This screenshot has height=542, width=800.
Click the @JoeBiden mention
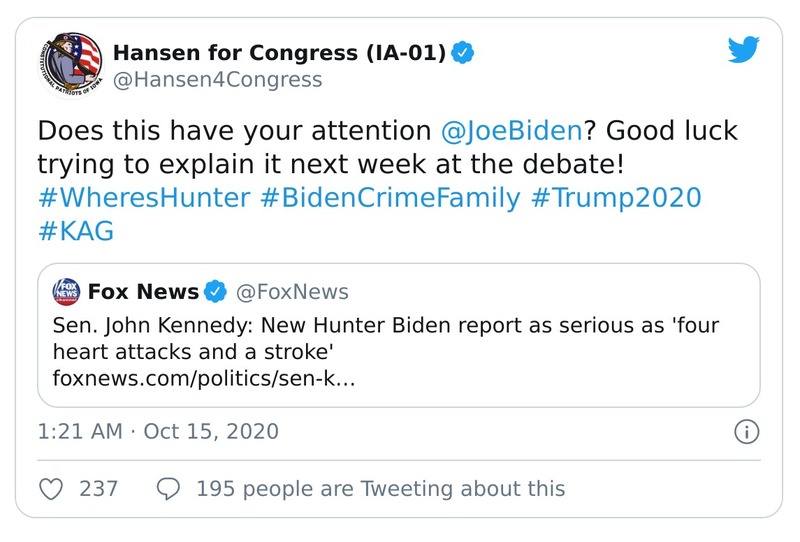click(509, 130)
